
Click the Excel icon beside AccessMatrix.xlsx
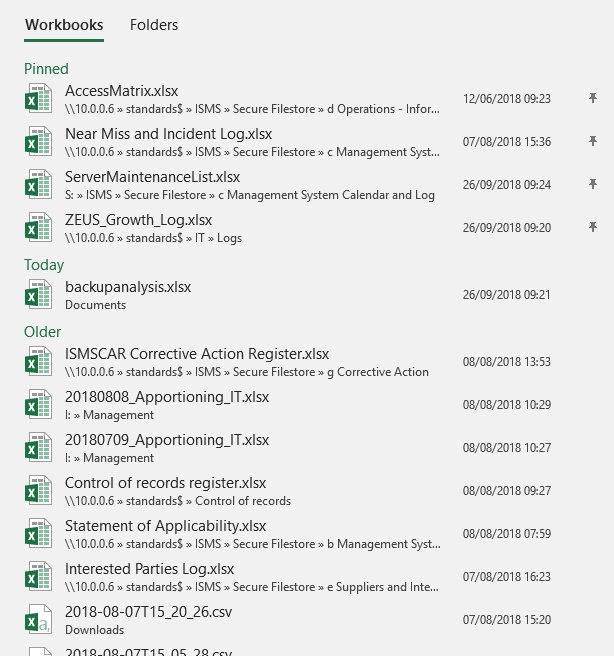point(38,100)
